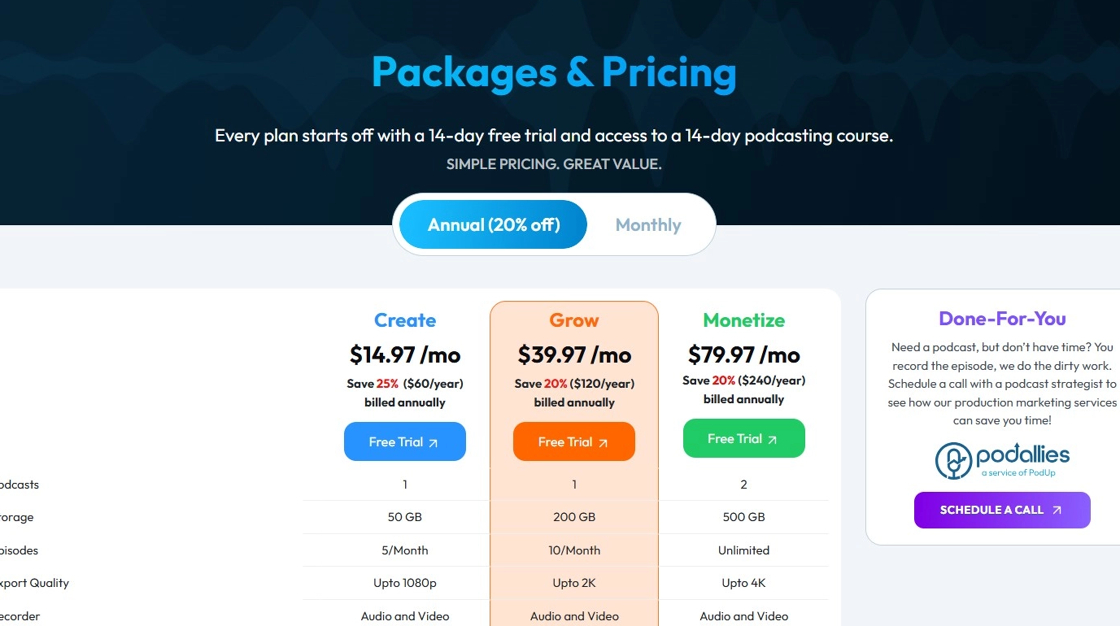Click the Unlimited episodes cell for Monetize

(x=744, y=550)
